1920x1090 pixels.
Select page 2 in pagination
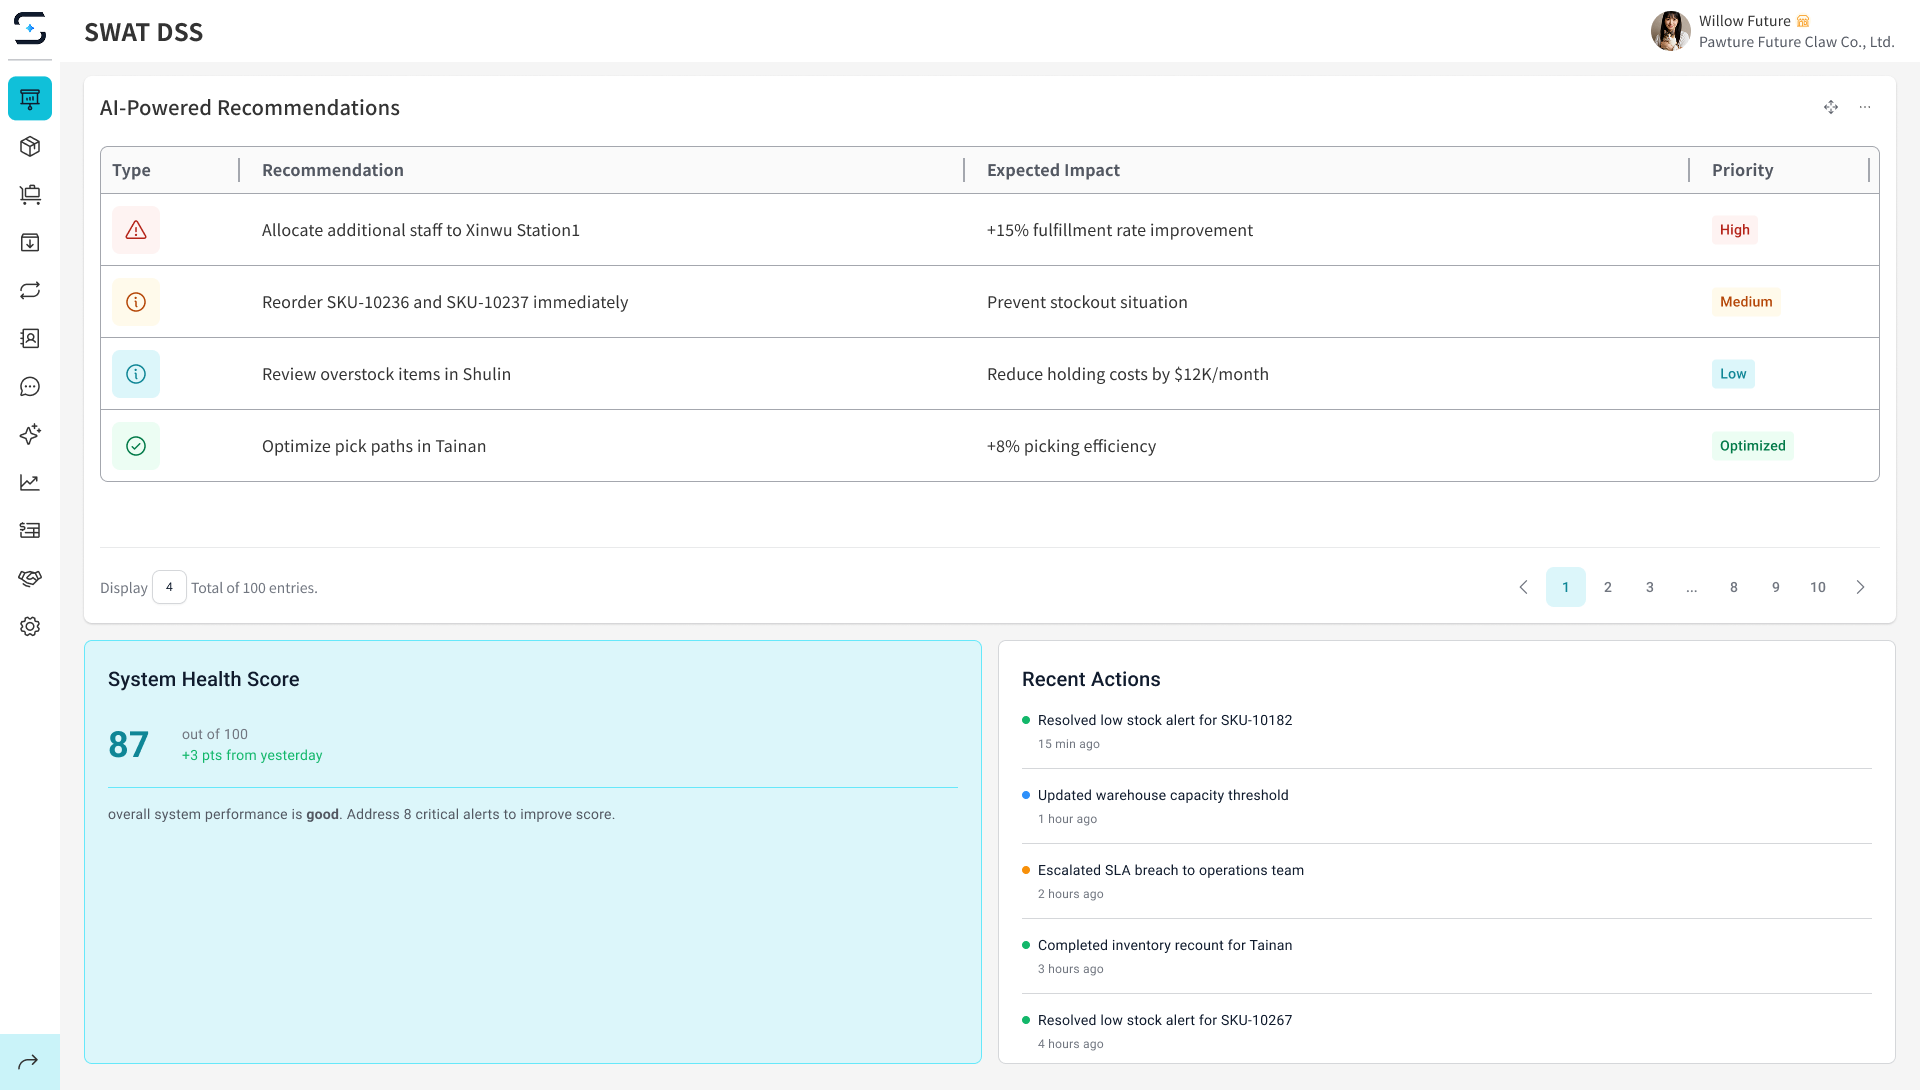tap(1608, 587)
